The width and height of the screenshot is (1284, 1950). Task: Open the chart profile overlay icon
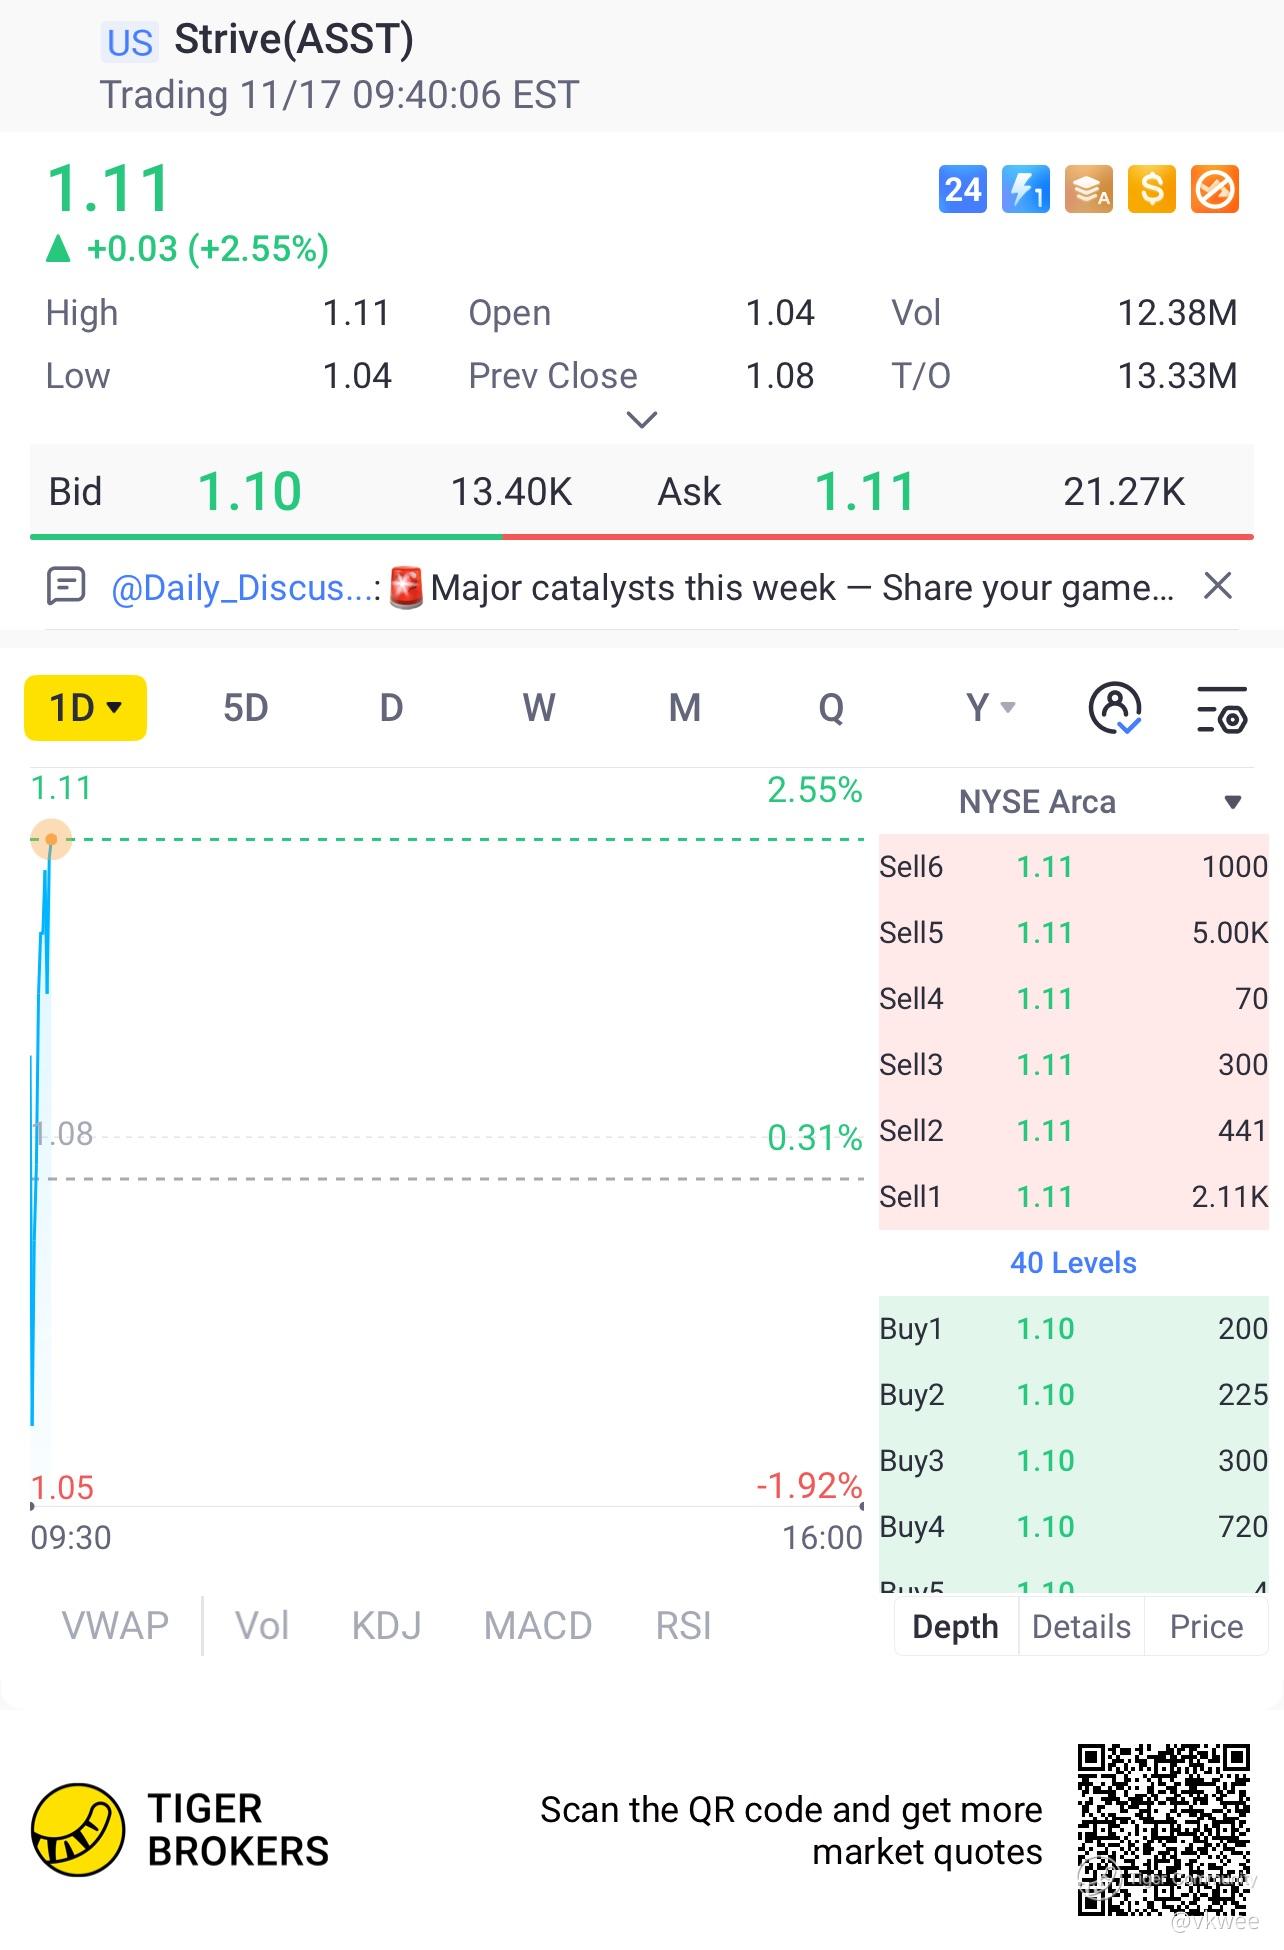coord(1114,708)
